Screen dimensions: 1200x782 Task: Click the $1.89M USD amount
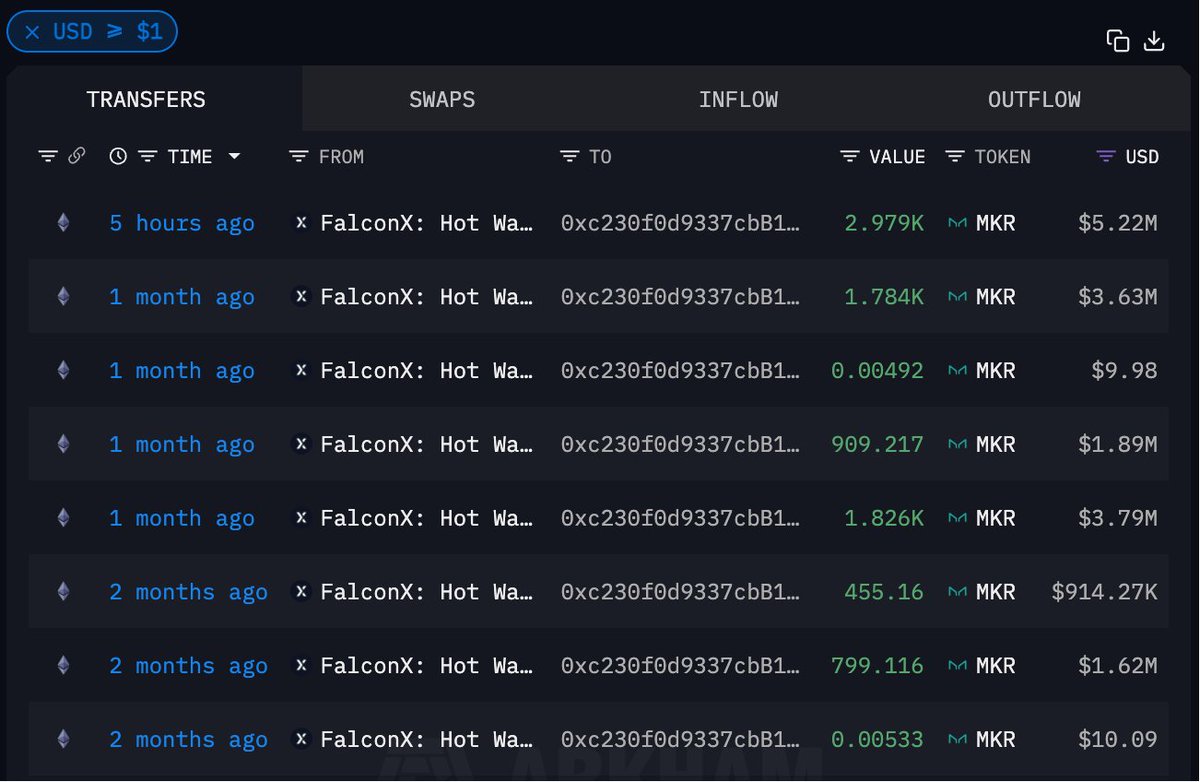[x=1117, y=444]
